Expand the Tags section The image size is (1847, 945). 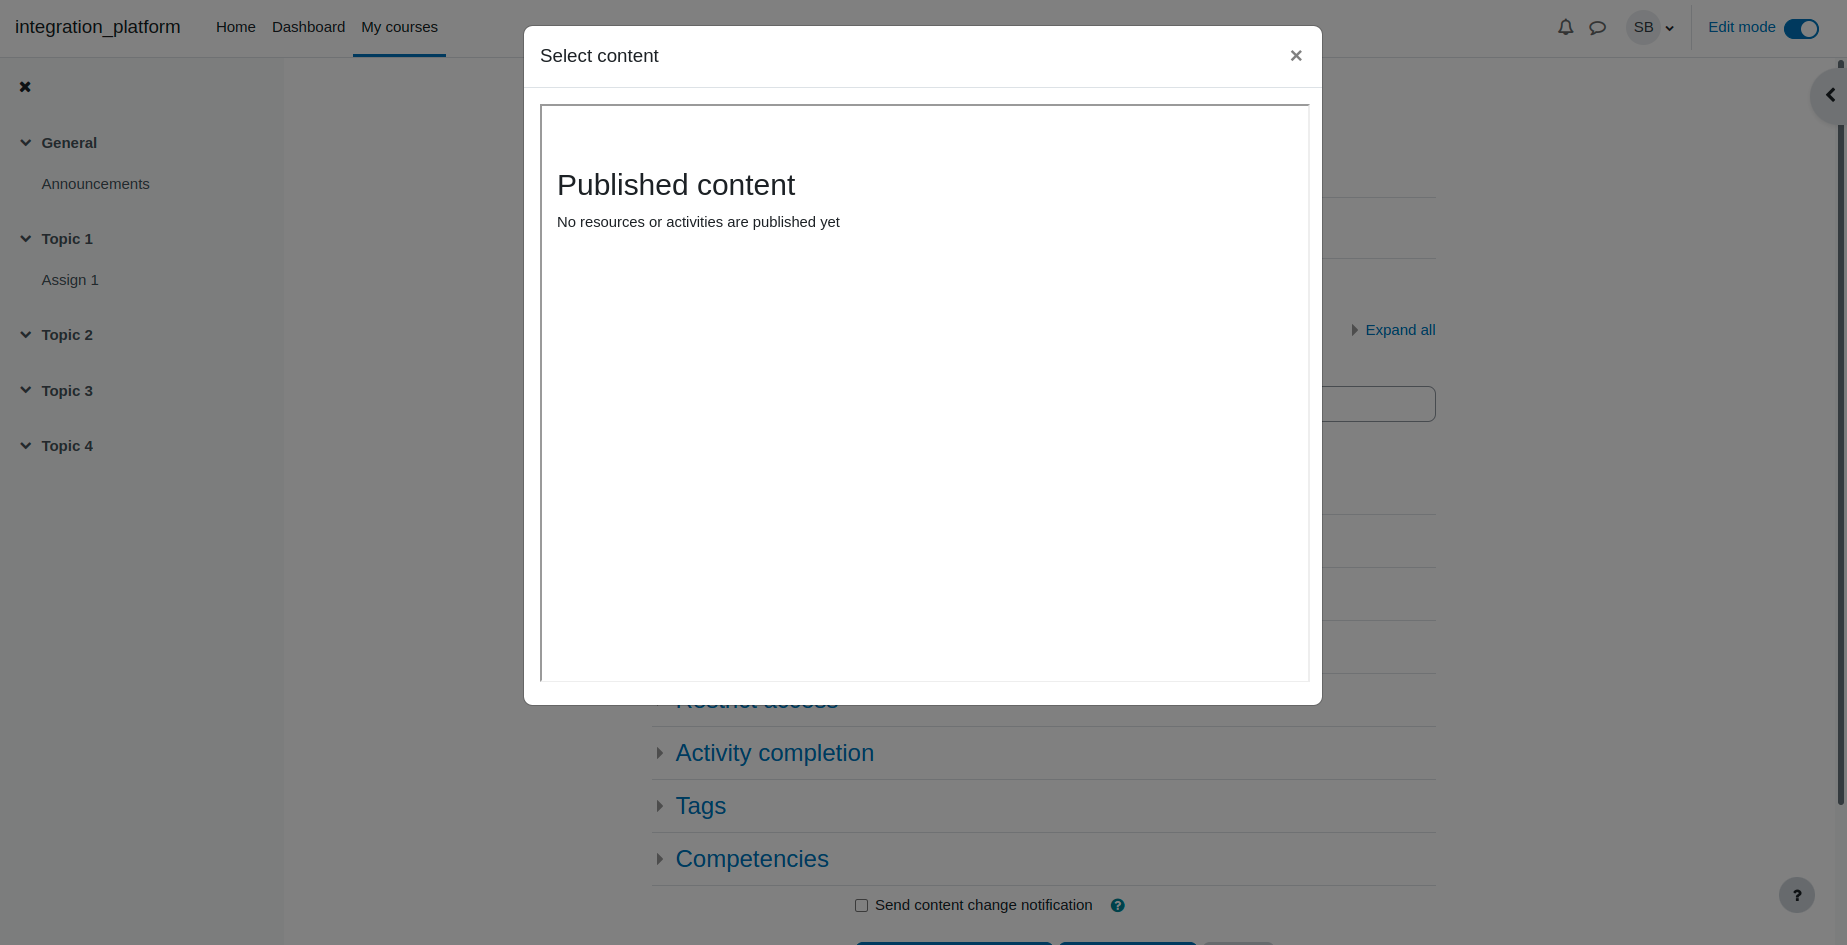coord(700,806)
